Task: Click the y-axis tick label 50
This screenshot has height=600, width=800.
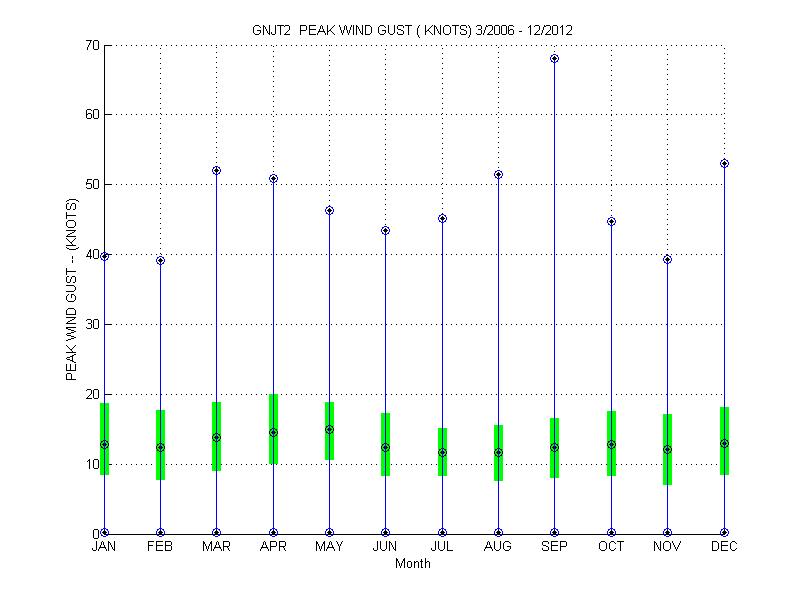Action: pyautogui.click(x=92, y=184)
